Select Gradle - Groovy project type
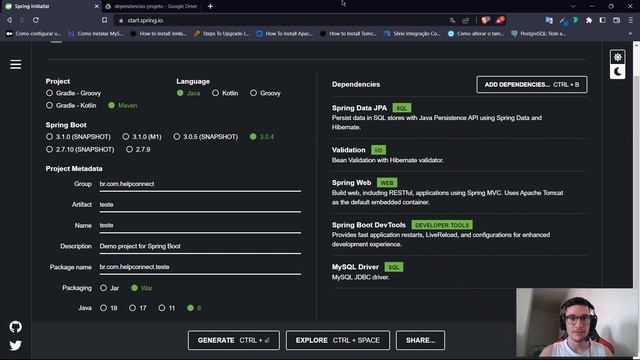Screen dimensions: 640x360 [73, 93]
